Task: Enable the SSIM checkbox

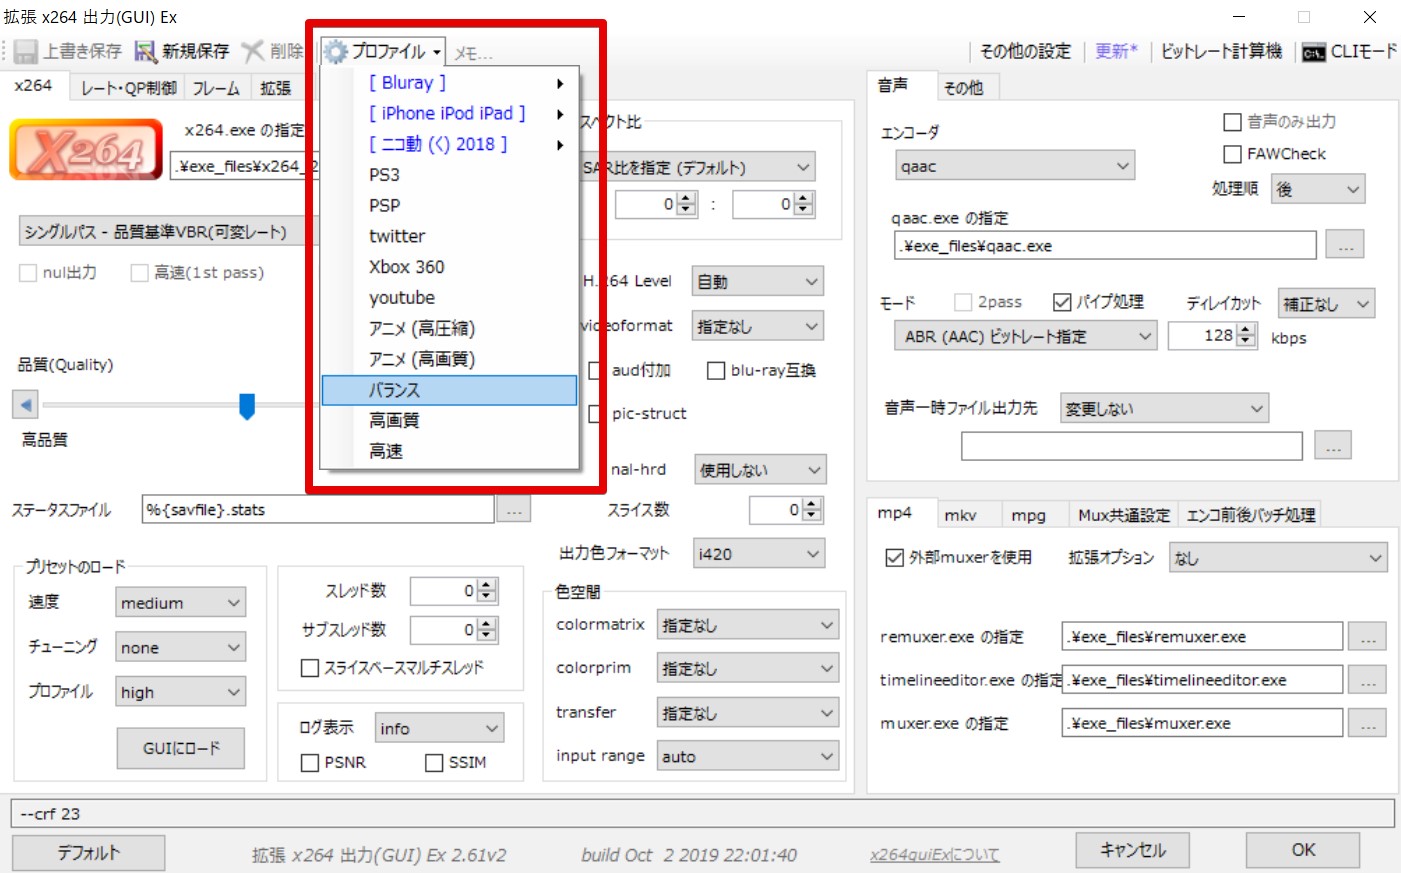Action: click(434, 763)
